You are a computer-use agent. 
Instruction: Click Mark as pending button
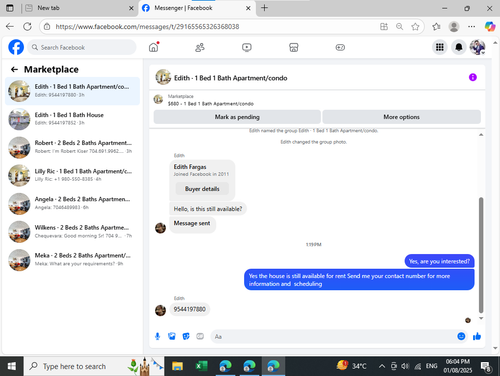point(237,117)
